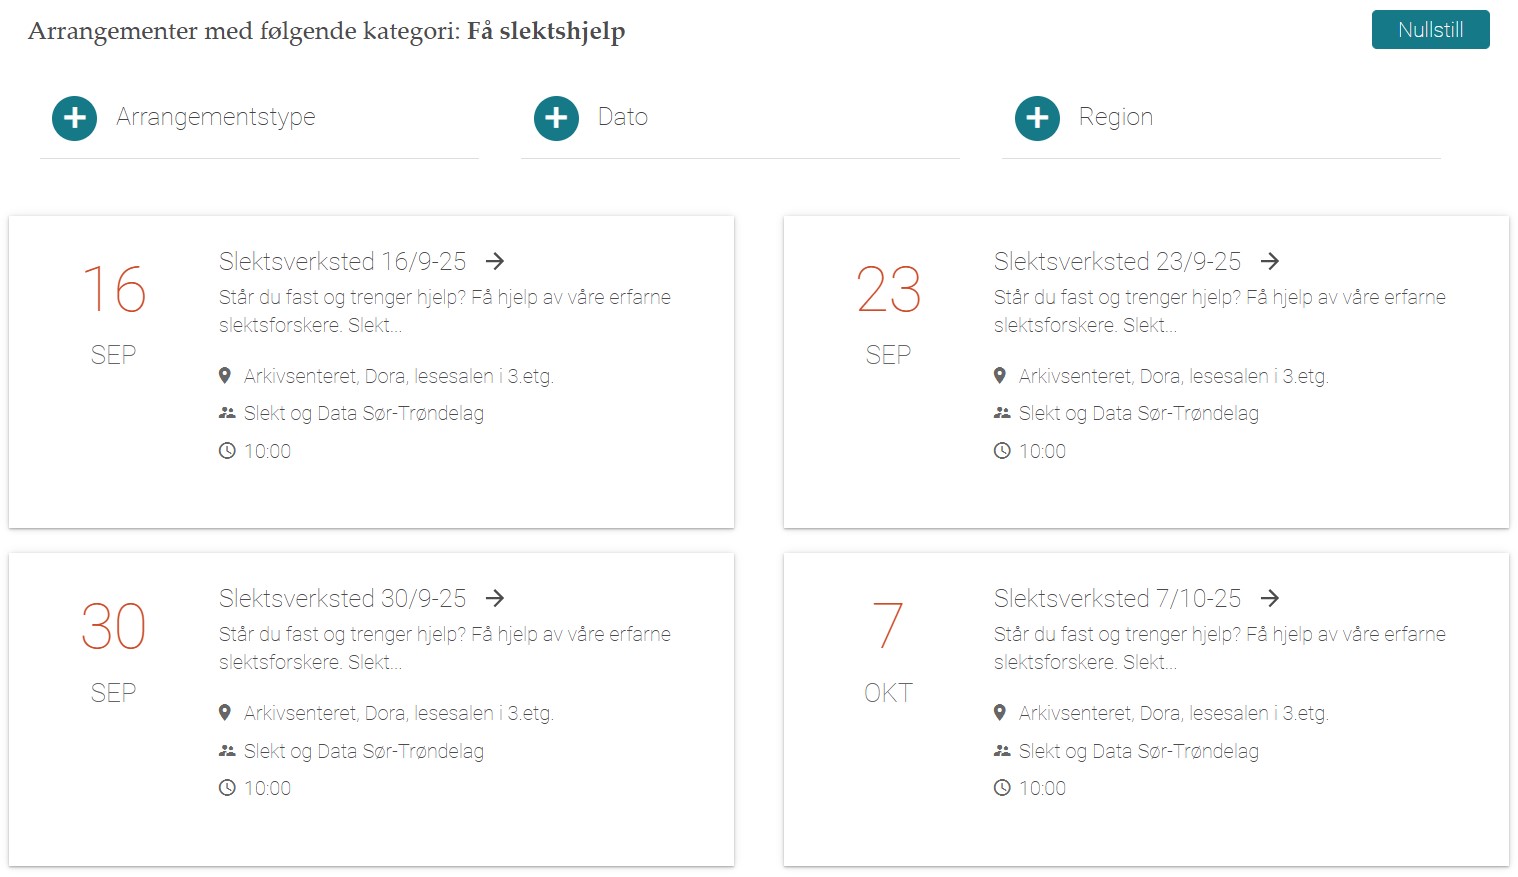Select the Dato filter label
Viewport: 1518px width, 877px height.
click(x=623, y=118)
